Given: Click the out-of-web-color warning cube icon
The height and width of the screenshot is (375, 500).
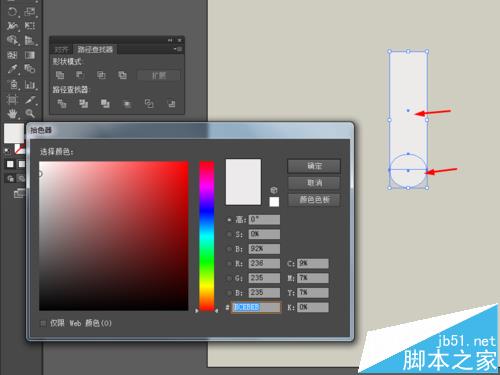Looking at the screenshot, I should [274, 190].
